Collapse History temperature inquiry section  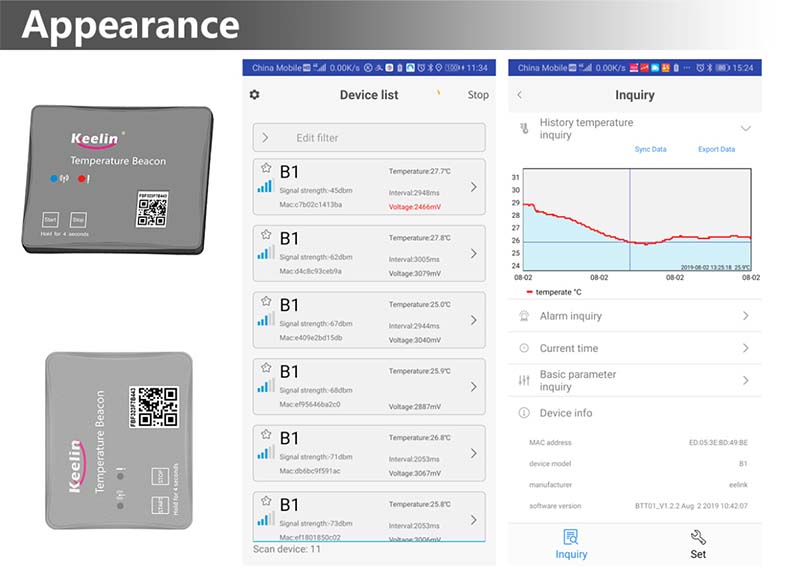pos(745,129)
